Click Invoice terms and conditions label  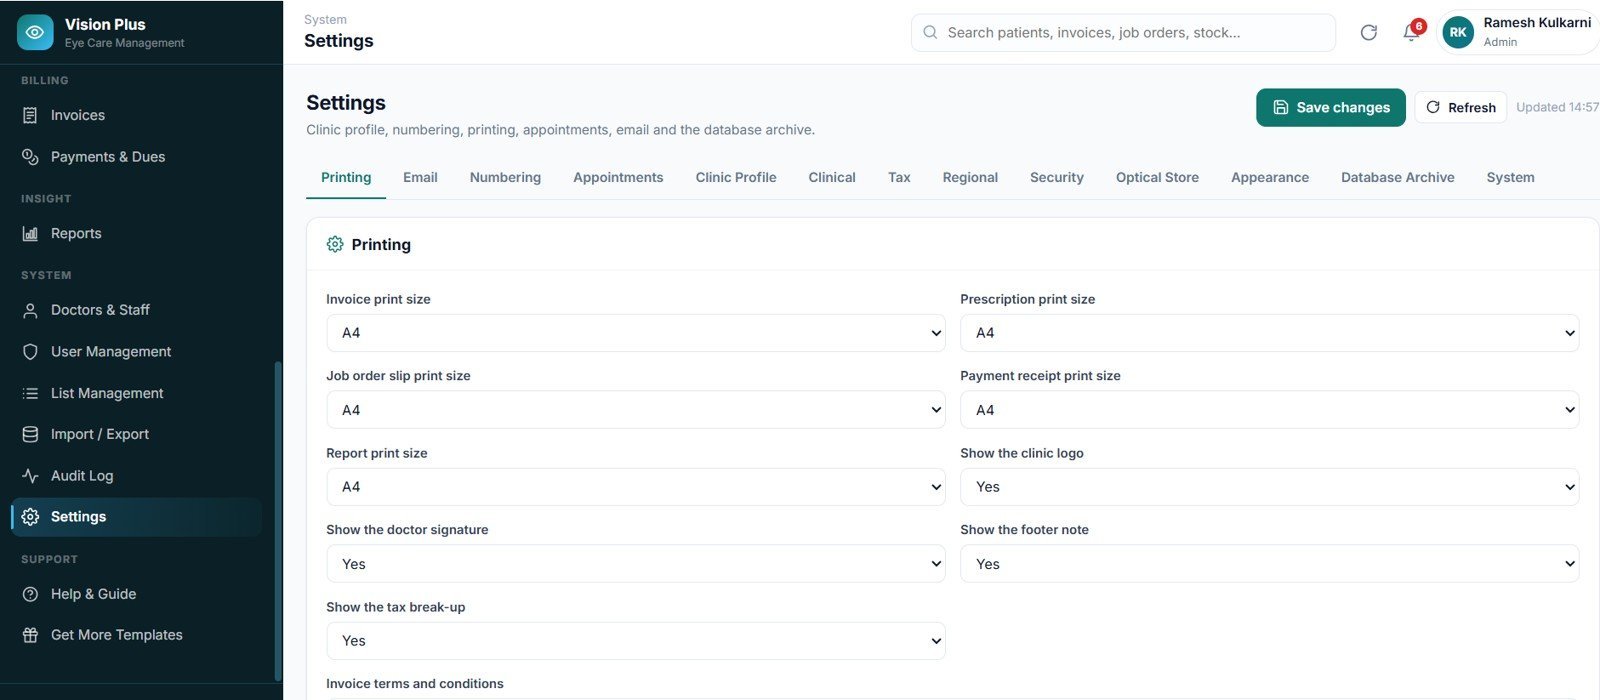[x=415, y=684]
